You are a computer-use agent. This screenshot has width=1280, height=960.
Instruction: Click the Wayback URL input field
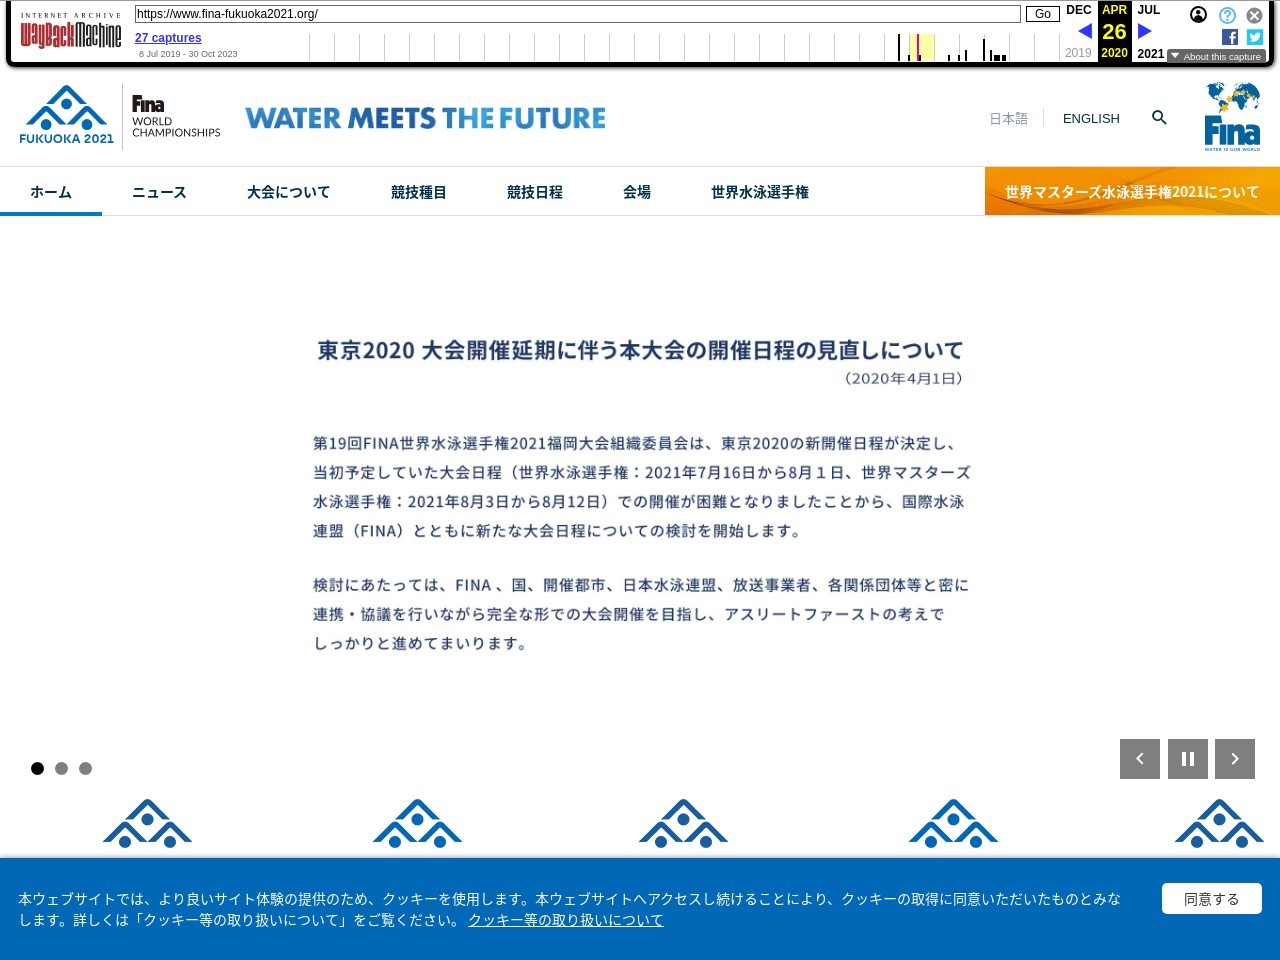coord(577,14)
